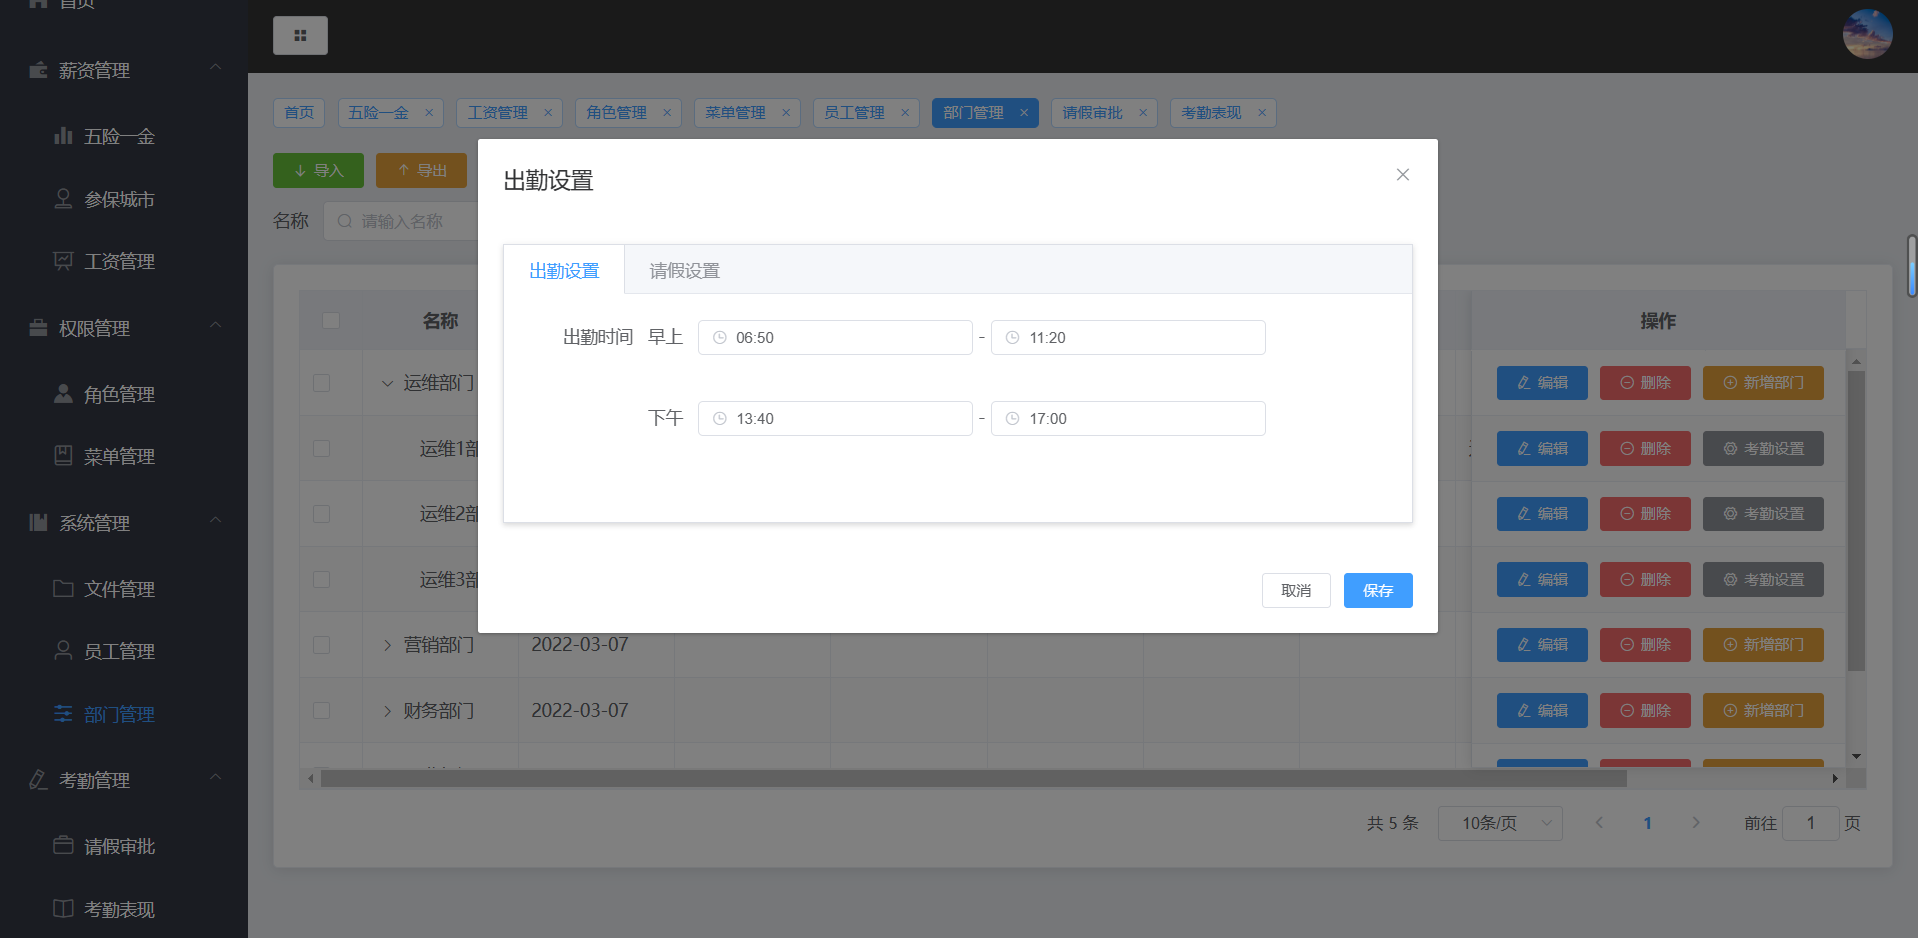The width and height of the screenshot is (1918, 938).
Task: Select the 参保城市 sidebar icon
Action: coord(63,198)
